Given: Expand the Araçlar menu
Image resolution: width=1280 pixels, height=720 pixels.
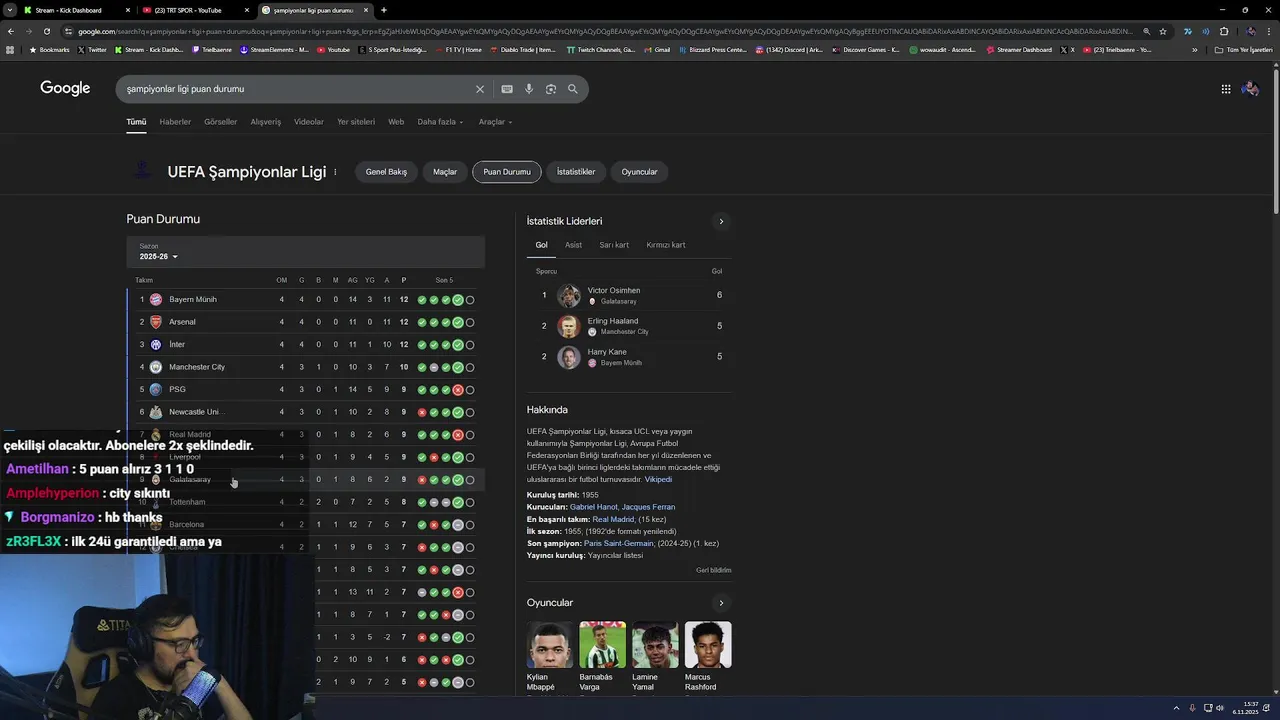Looking at the screenshot, I should click(x=495, y=122).
